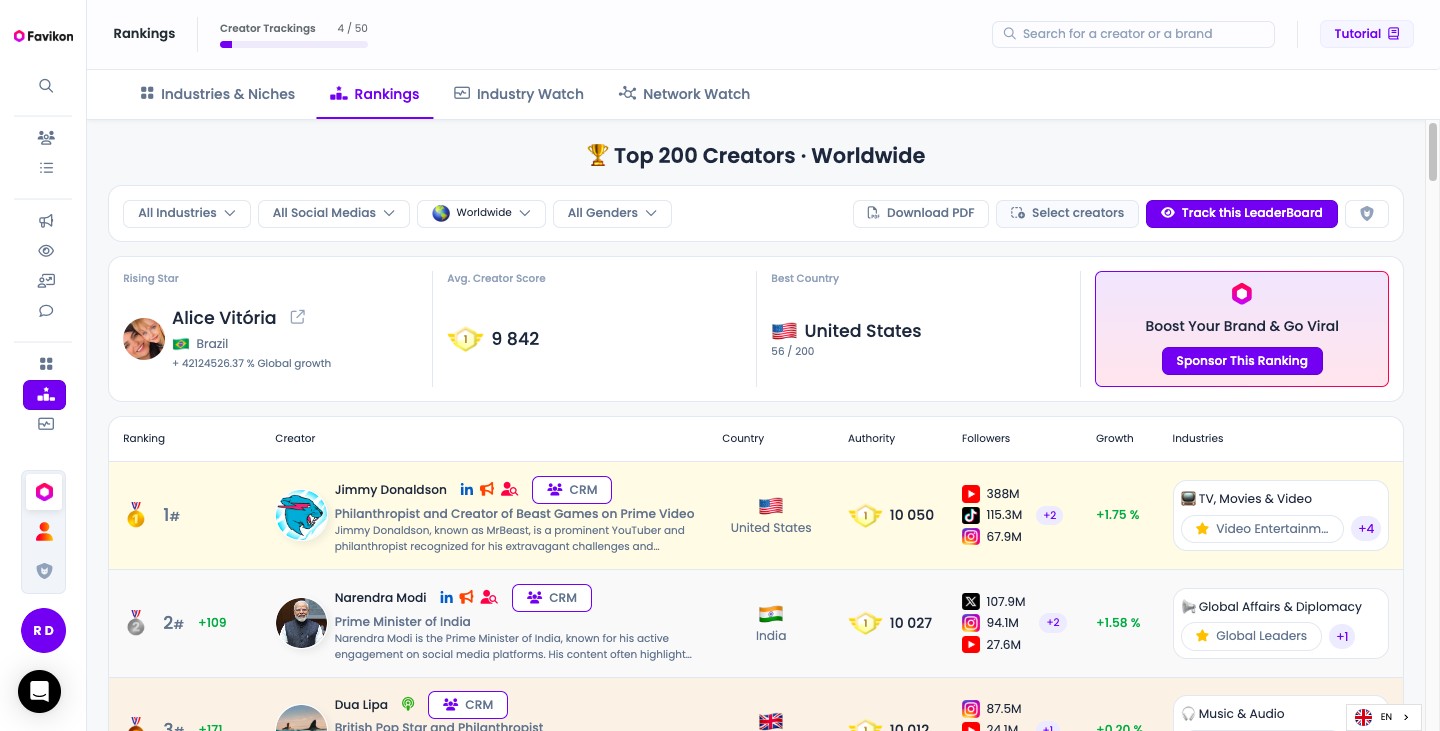Click the Global Leaders niche tag
This screenshot has height=731, width=1440.
pyautogui.click(x=1251, y=636)
